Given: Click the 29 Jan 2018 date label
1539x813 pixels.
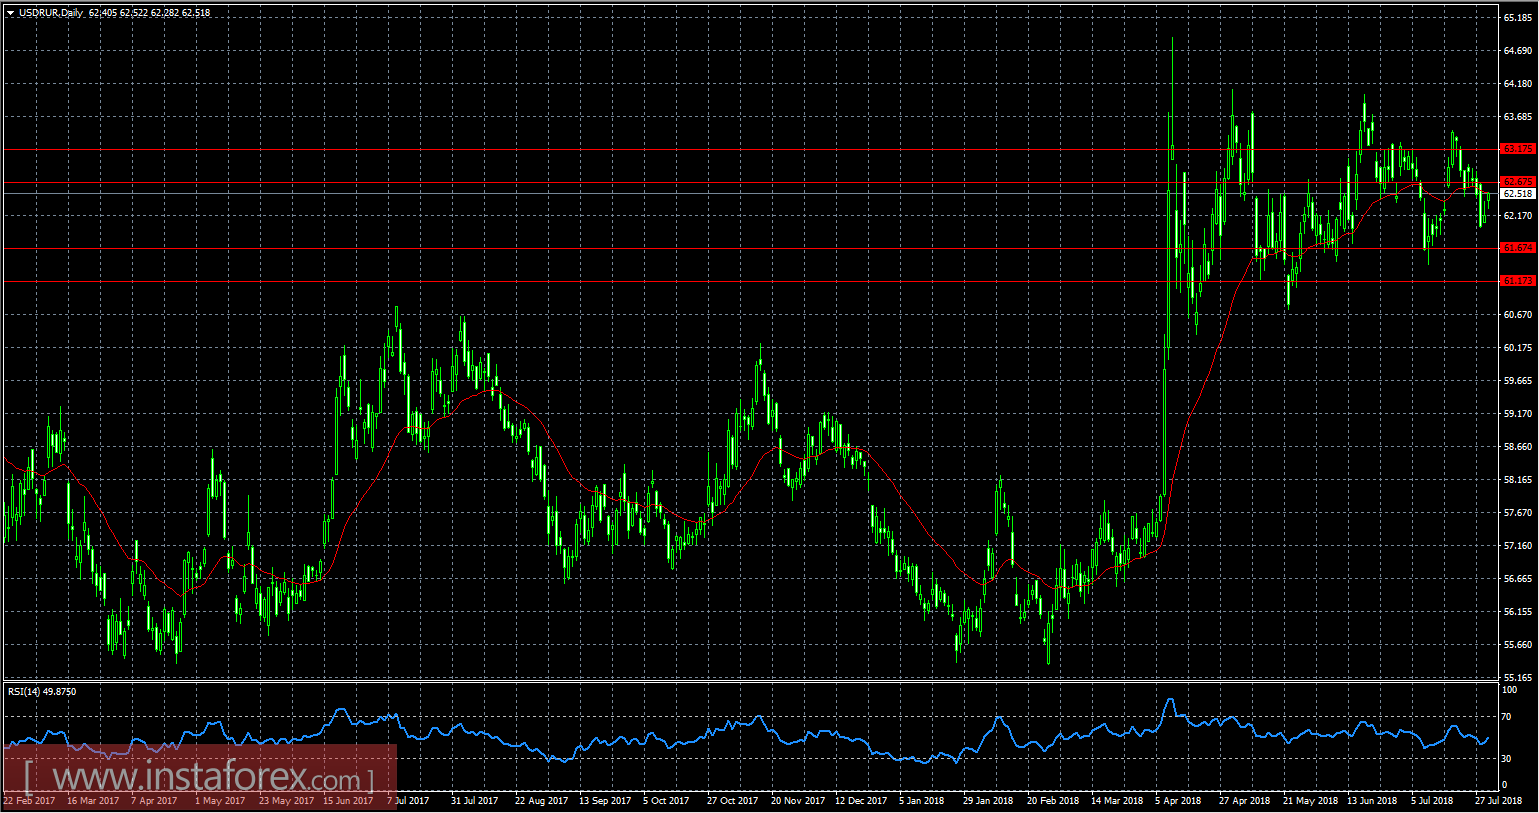Looking at the screenshot, I should pyautogui.click(x=987, y=800).
